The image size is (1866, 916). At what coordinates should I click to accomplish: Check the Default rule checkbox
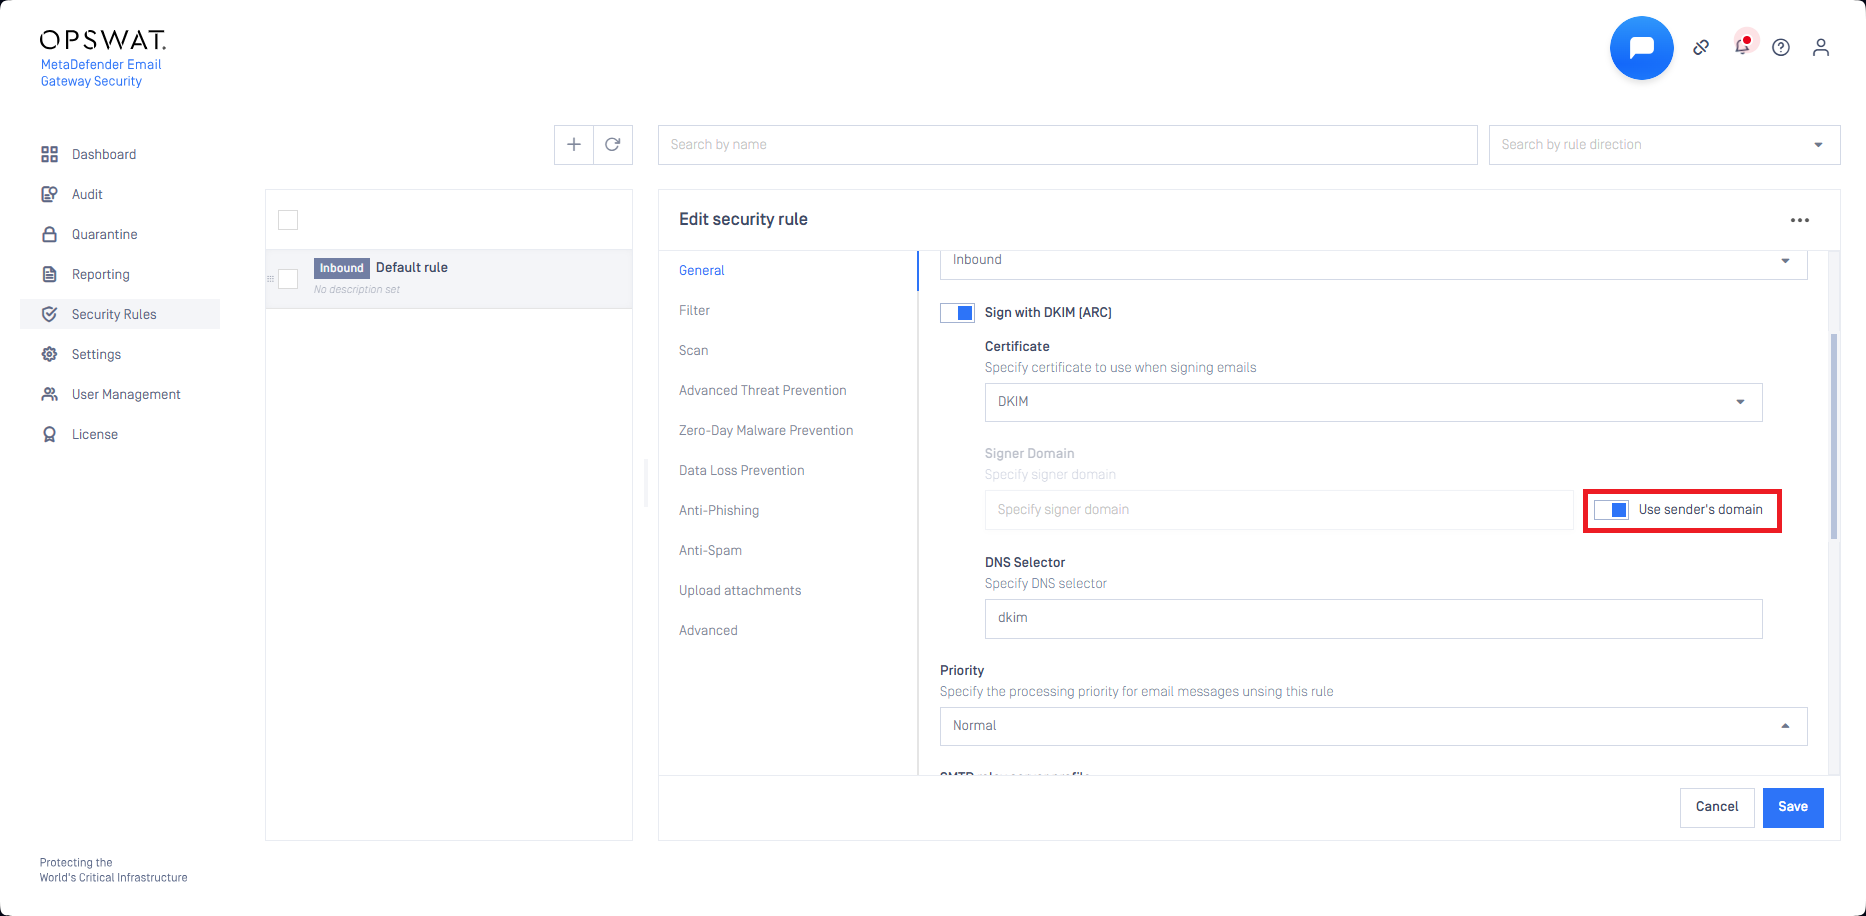288,279
